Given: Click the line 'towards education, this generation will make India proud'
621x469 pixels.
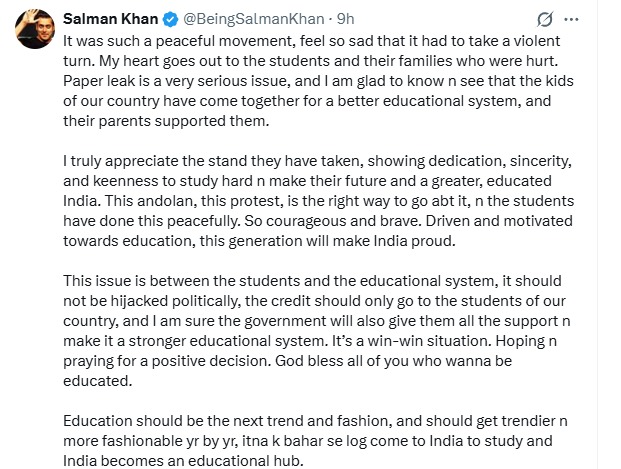Looking at the screenshot, I should pyautogui.click(x=259, y=241).
